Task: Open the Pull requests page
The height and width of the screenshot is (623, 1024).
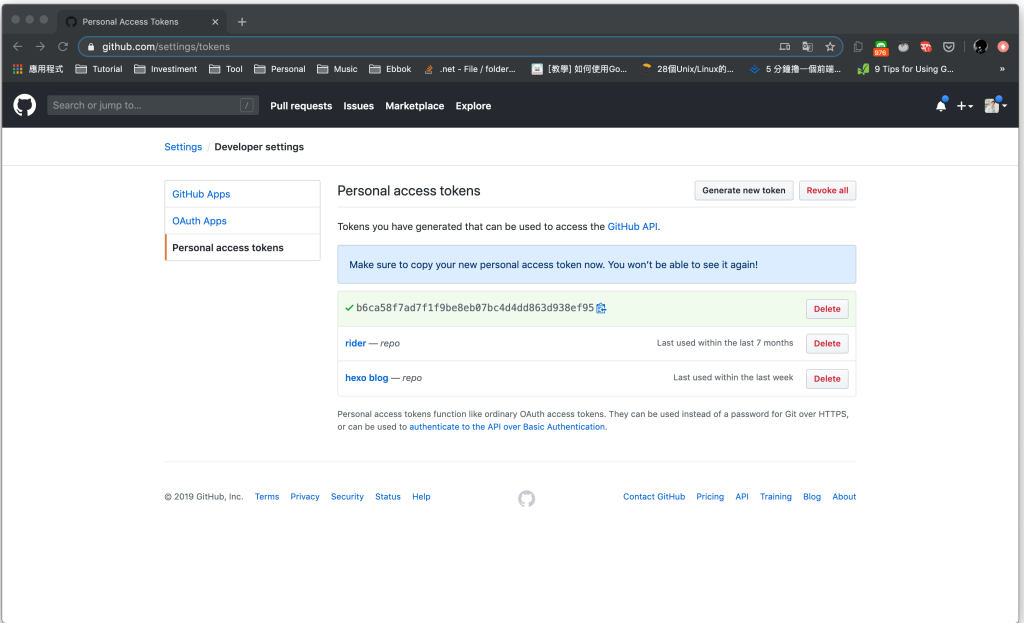Action: point(301,106)
